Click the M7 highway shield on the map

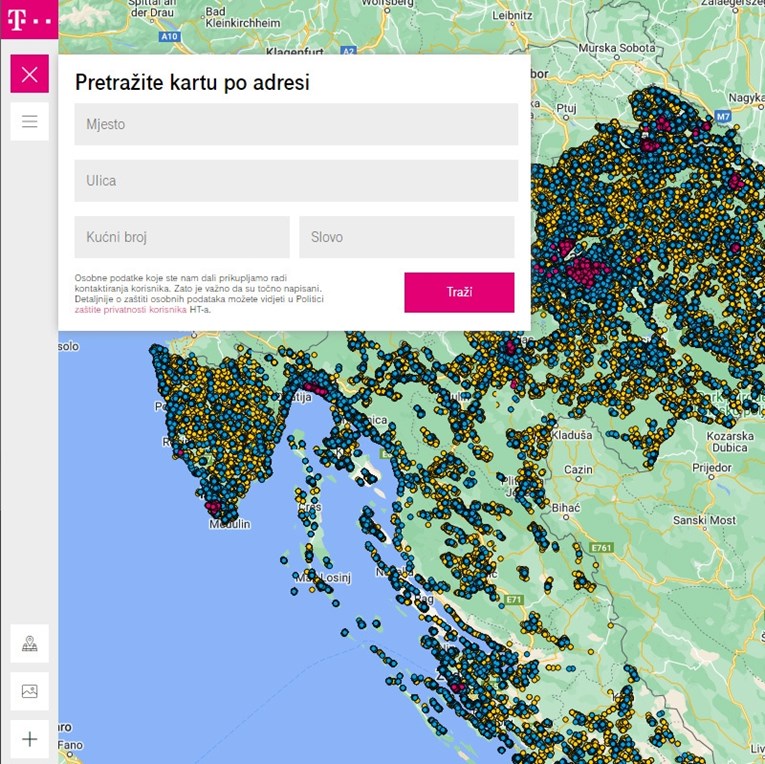pos(723,116)
